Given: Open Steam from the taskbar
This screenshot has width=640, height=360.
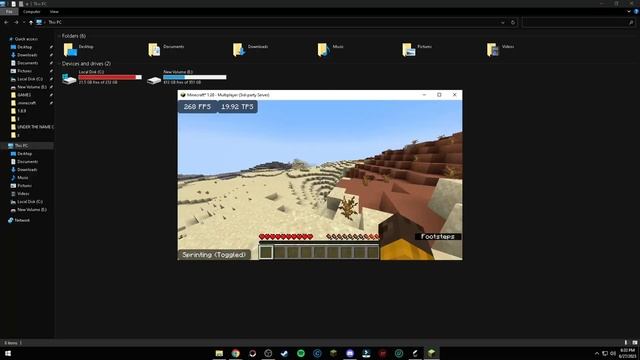Looking at the screenshot, I should coord(284,353).
